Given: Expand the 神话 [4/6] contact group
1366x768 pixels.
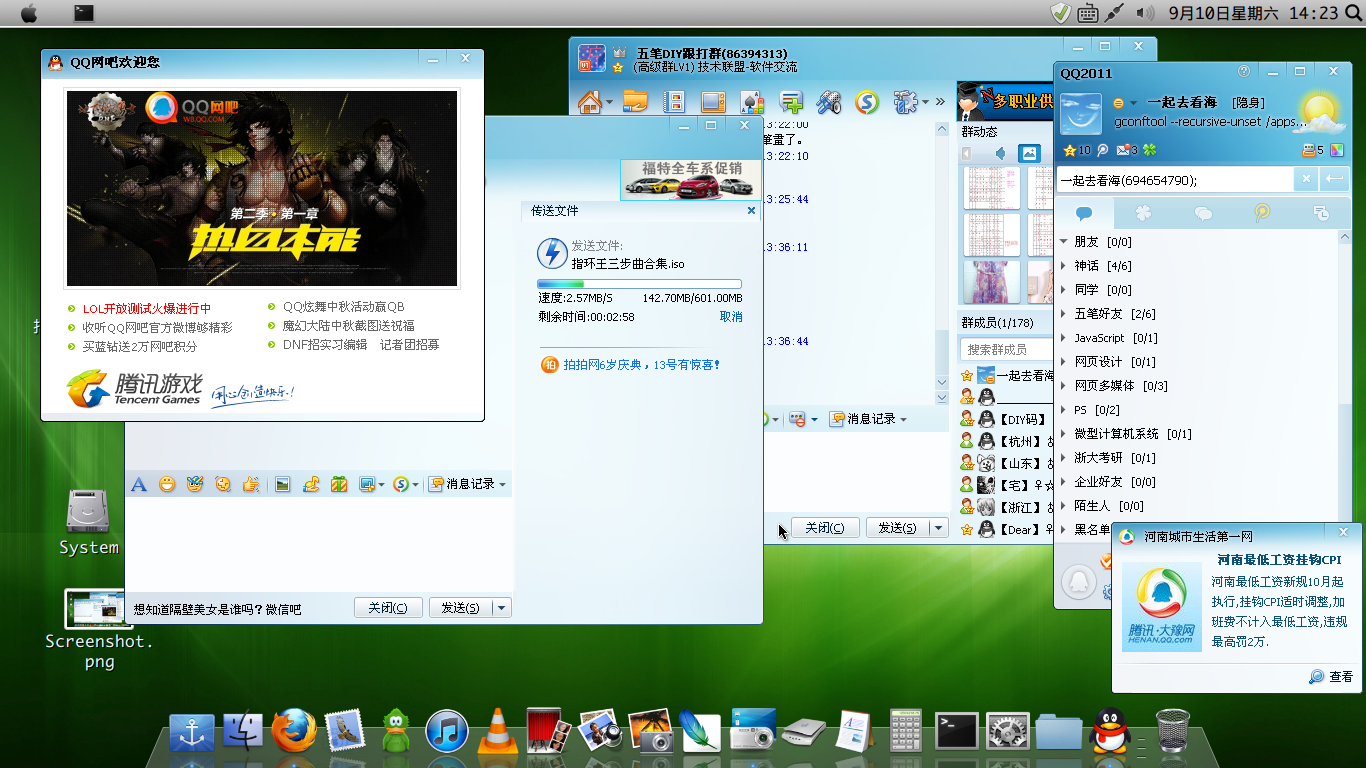Looking at the screenshot, I should 1064,266.
